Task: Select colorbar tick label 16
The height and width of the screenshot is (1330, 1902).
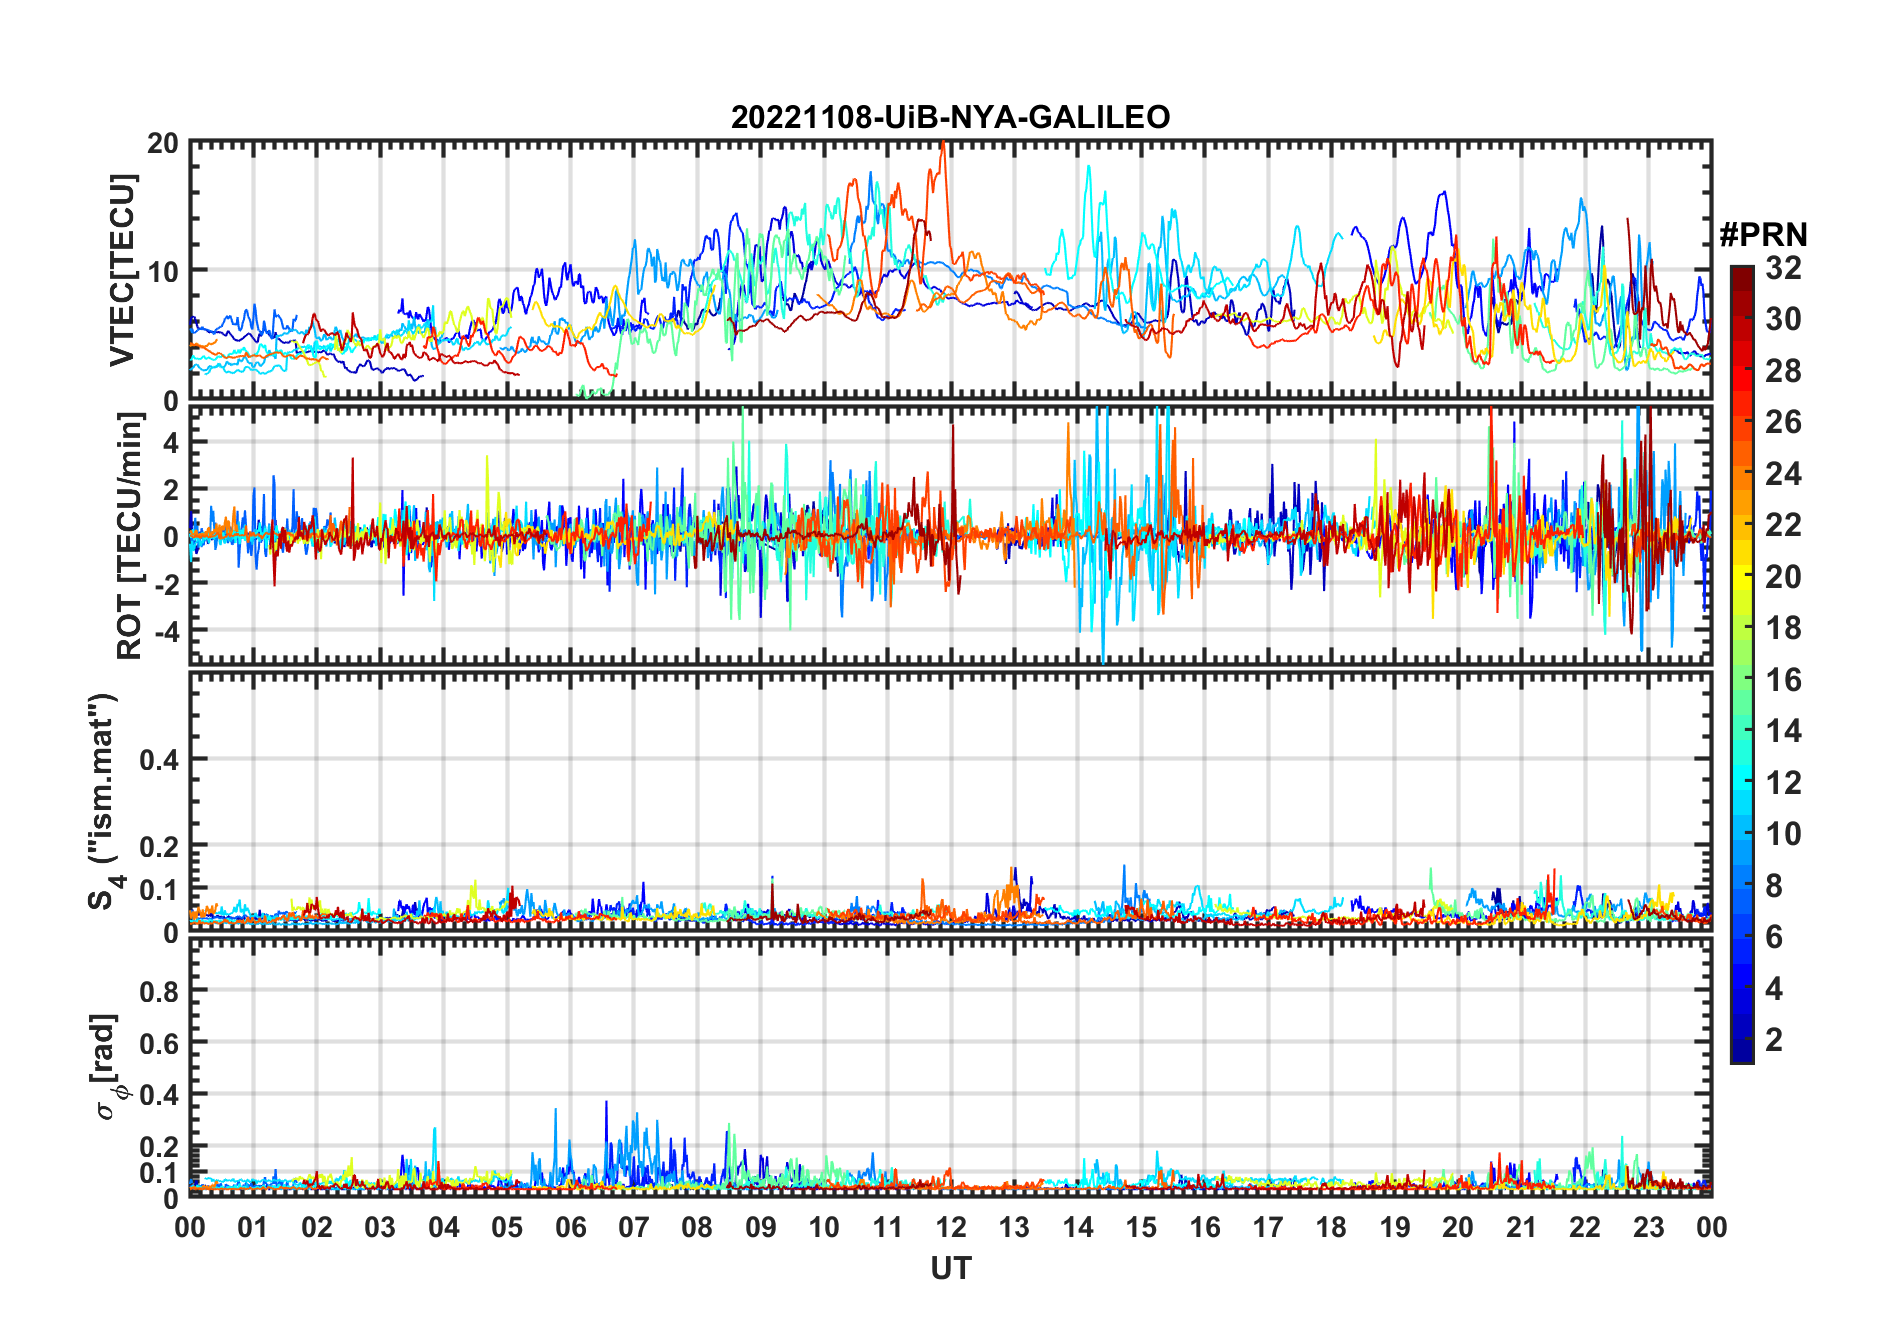Action: (x=1783, y=680)
